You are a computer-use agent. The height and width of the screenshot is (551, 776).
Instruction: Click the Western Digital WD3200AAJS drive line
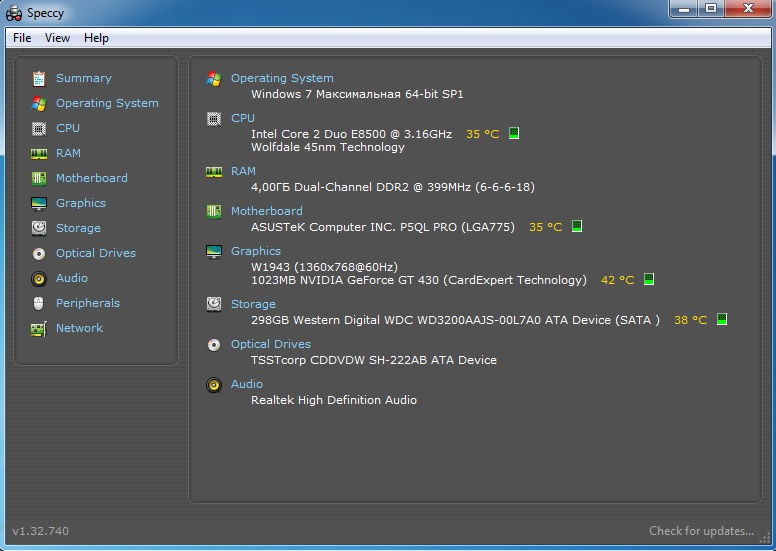pyautogui.click(x=455, y=320)
